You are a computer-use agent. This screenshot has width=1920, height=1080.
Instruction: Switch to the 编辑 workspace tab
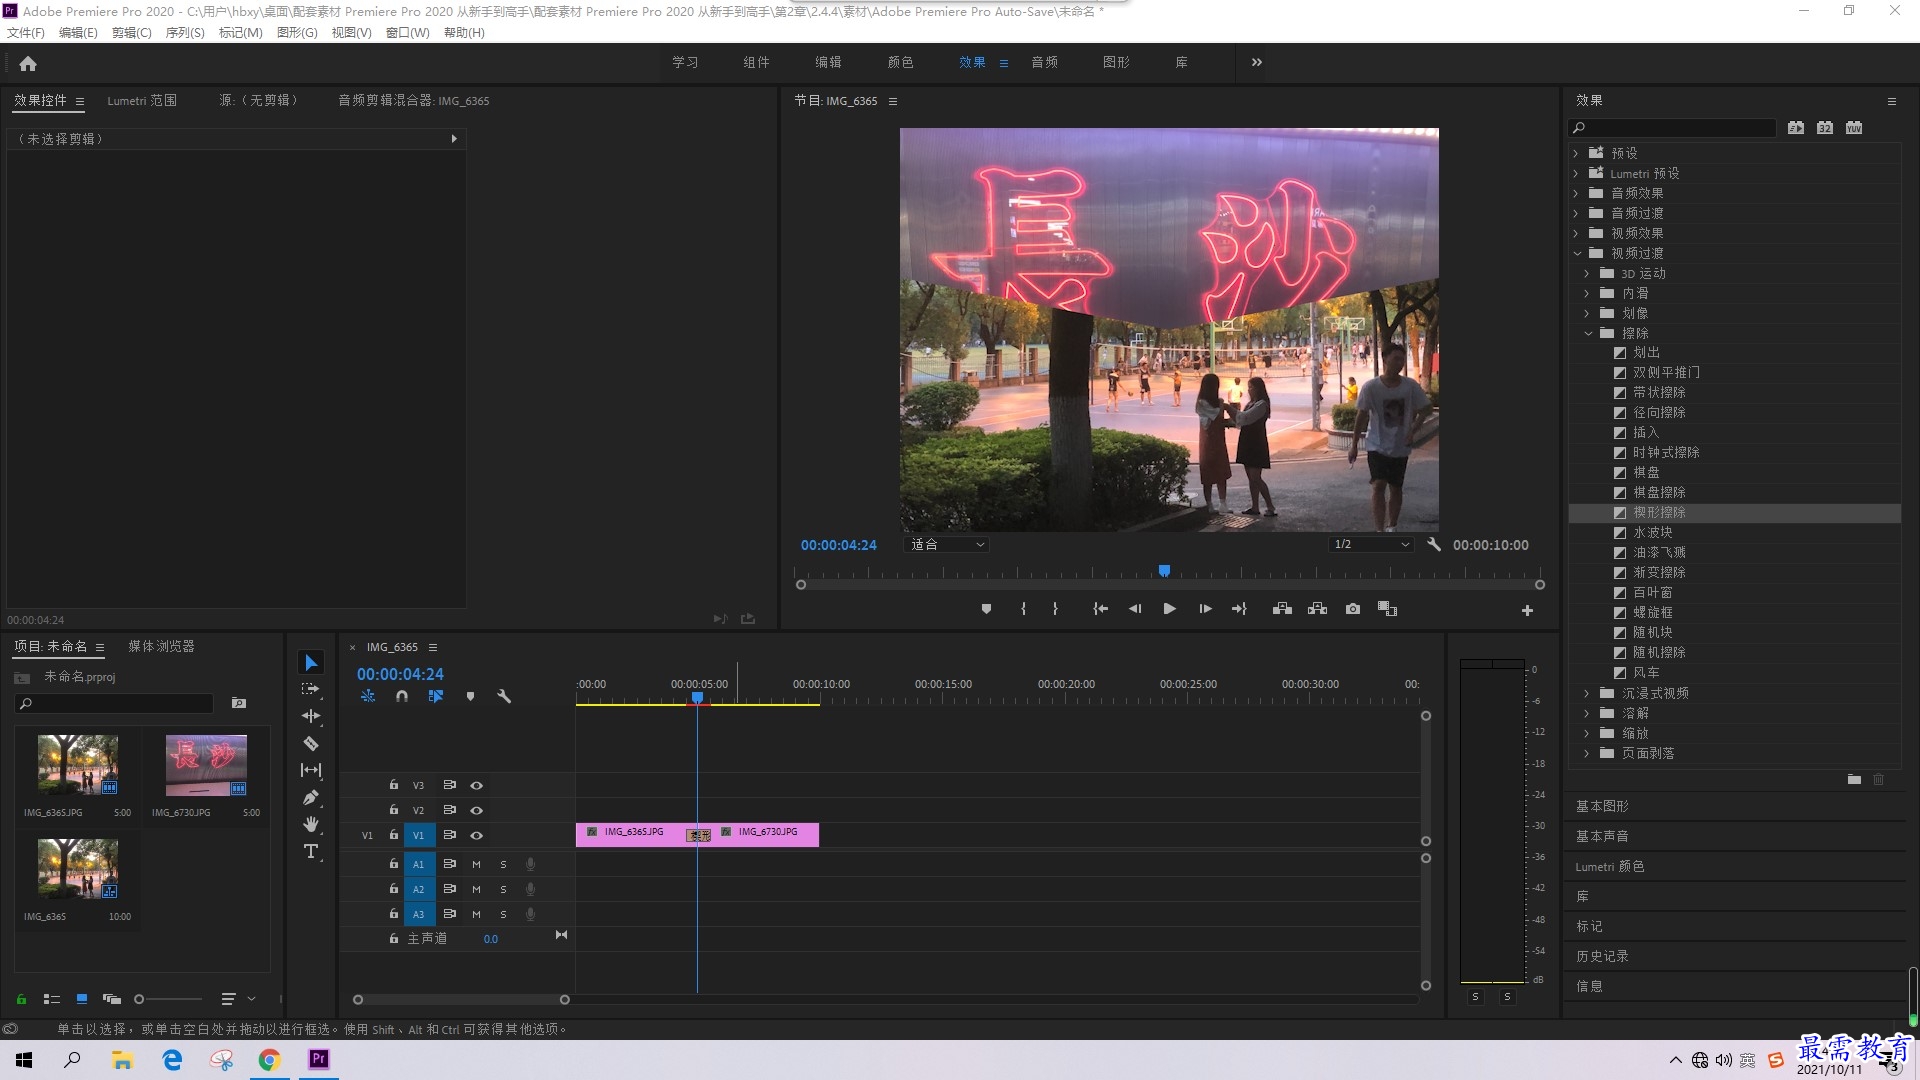828,62
